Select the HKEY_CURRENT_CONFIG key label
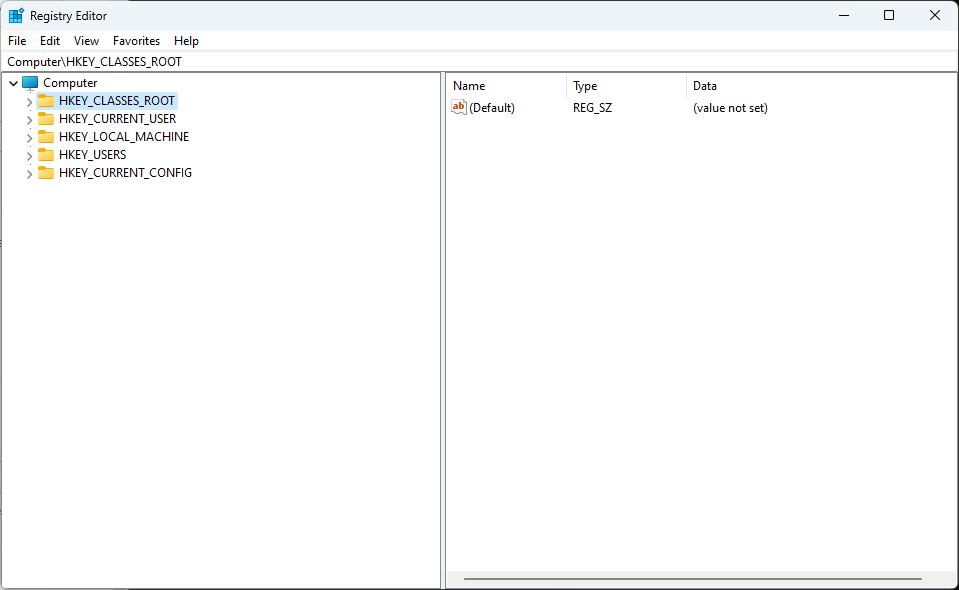 click(125, 173)
